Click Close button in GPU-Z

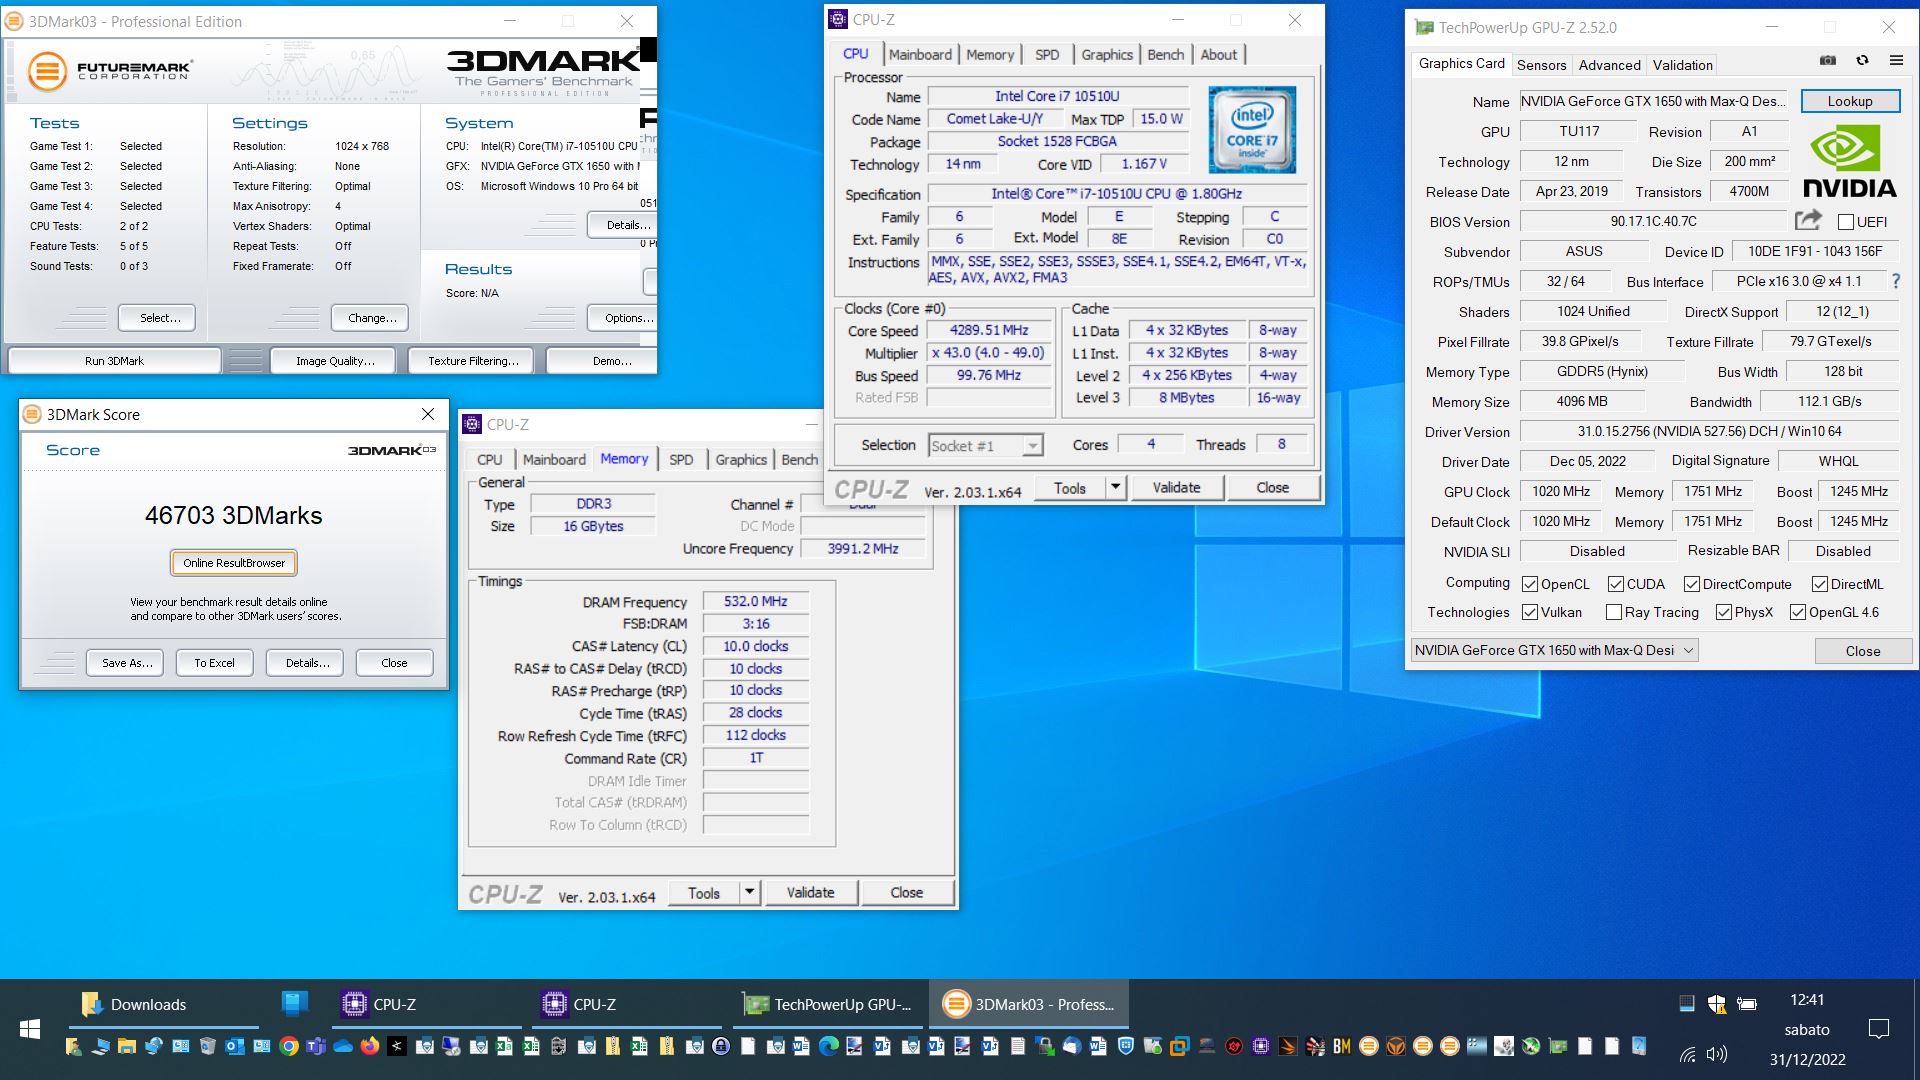tap(1863, 651)
